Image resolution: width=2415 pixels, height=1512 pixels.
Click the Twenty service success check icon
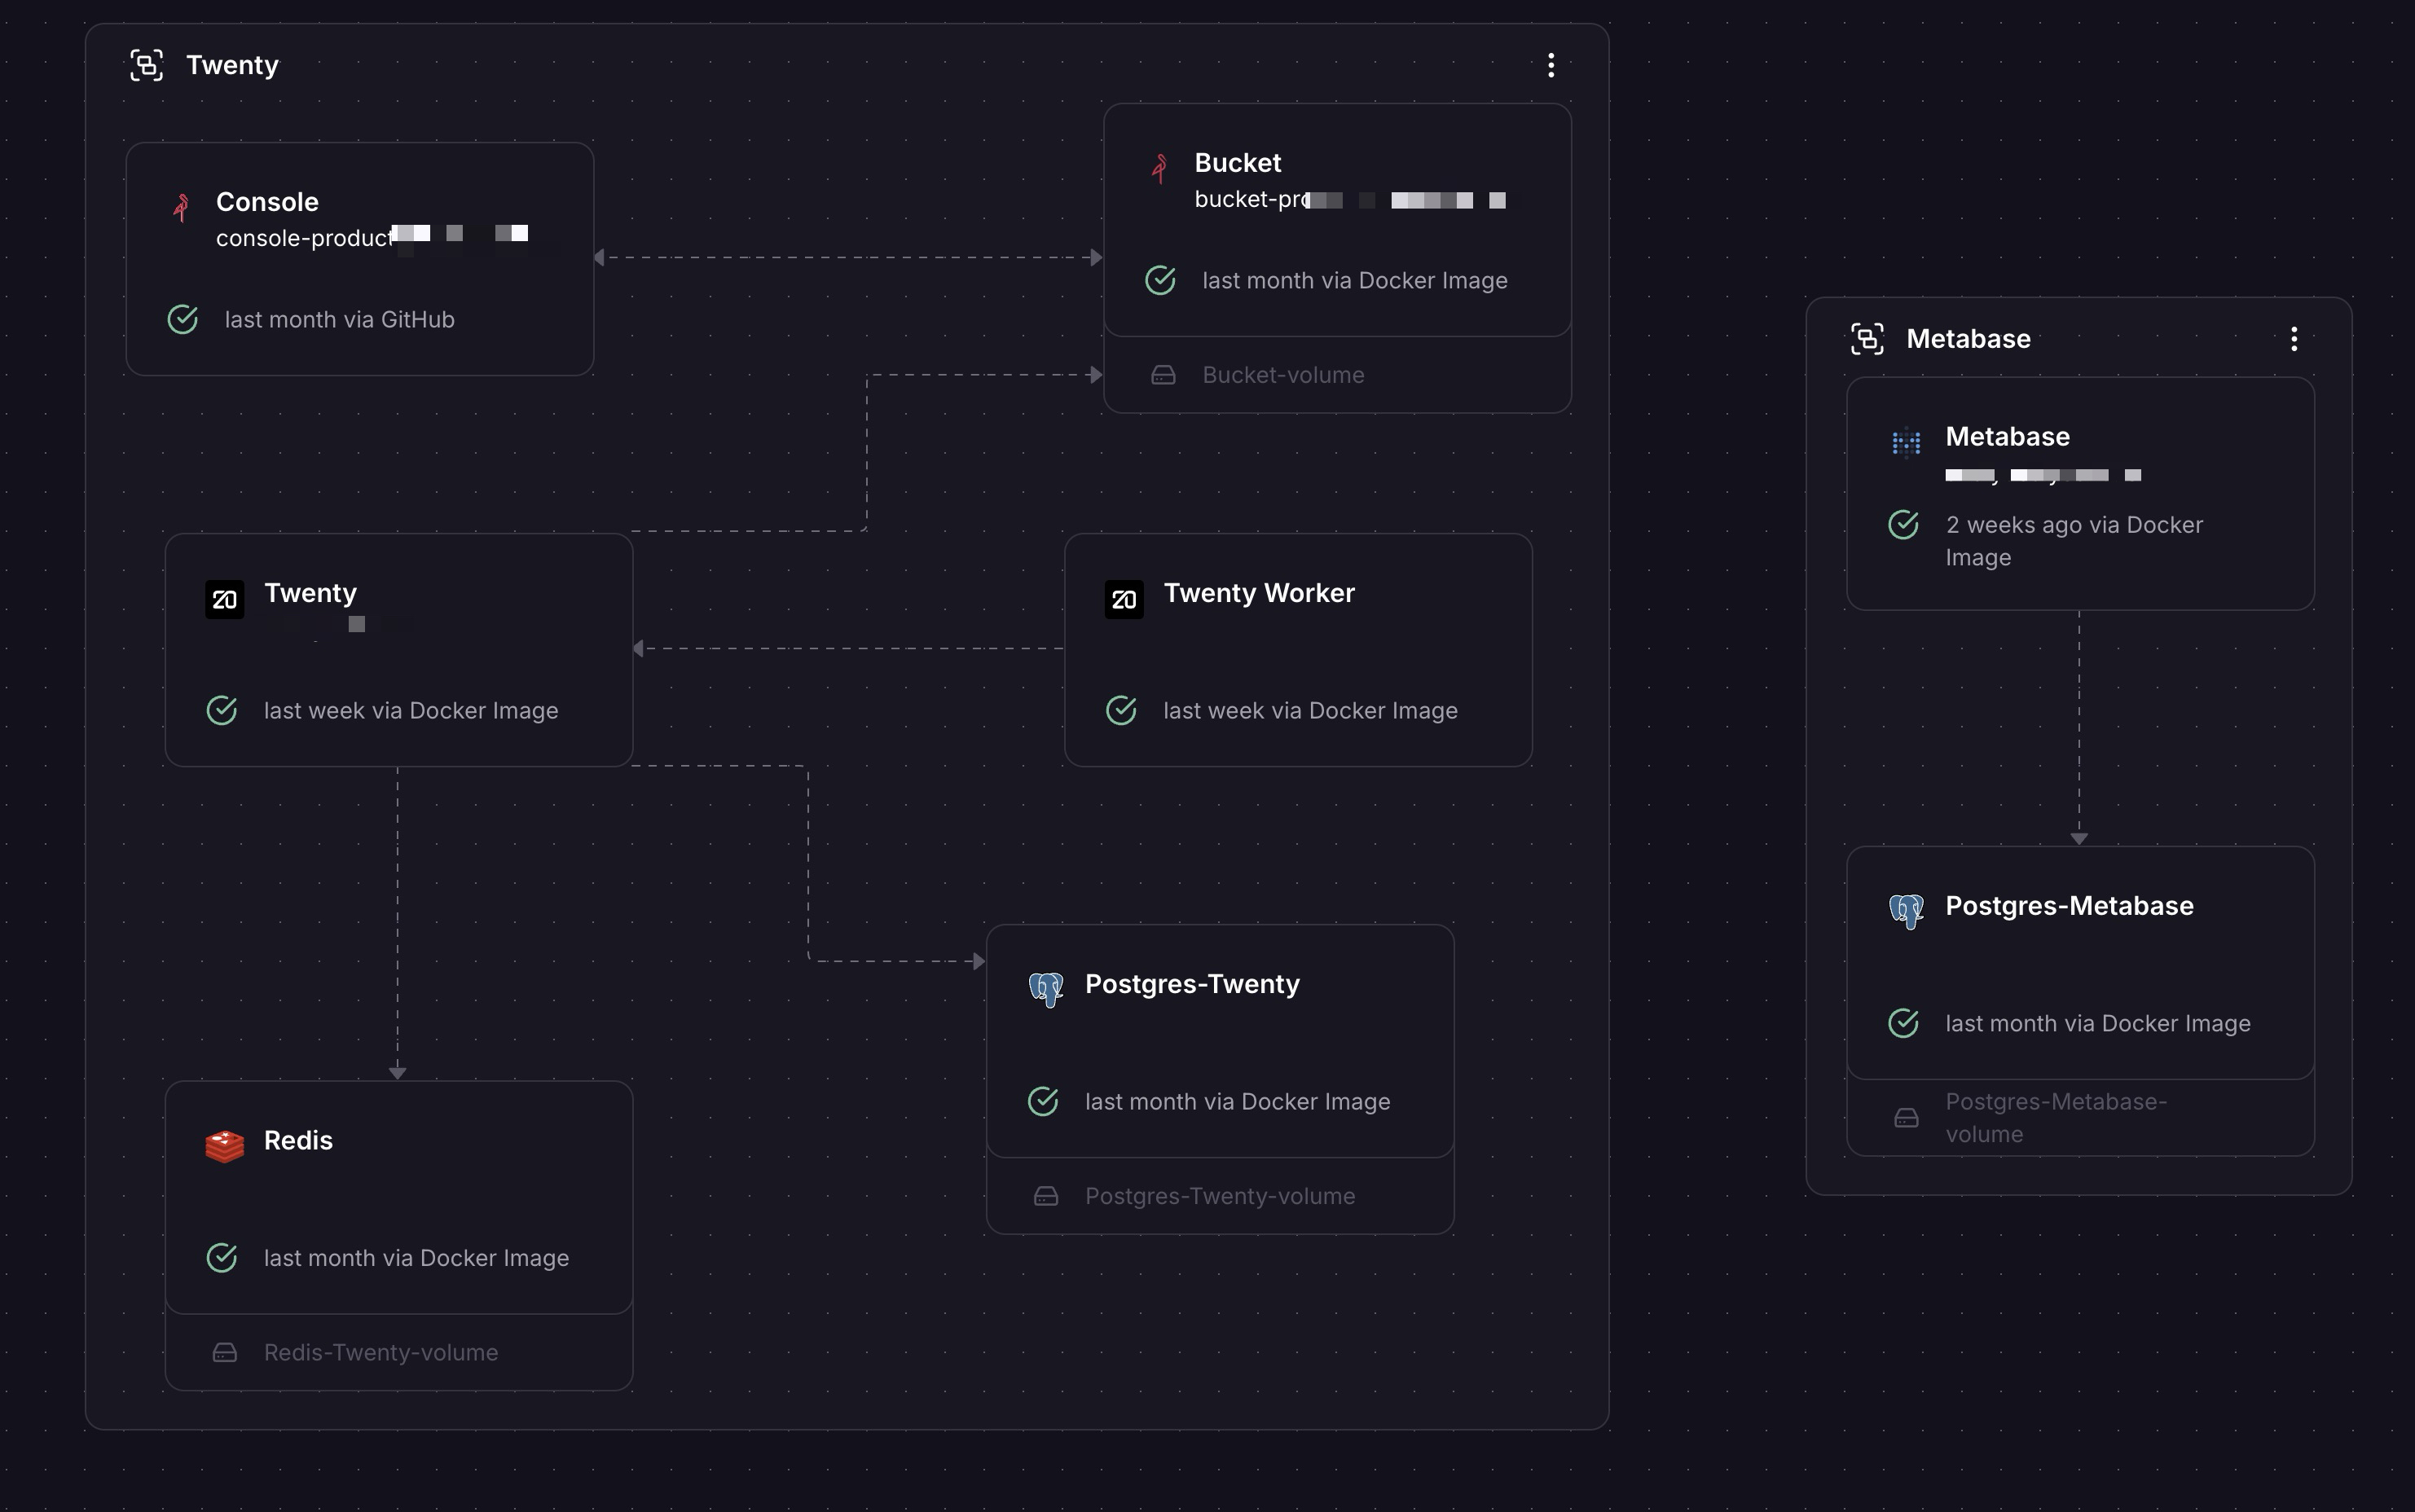(221, 711)
